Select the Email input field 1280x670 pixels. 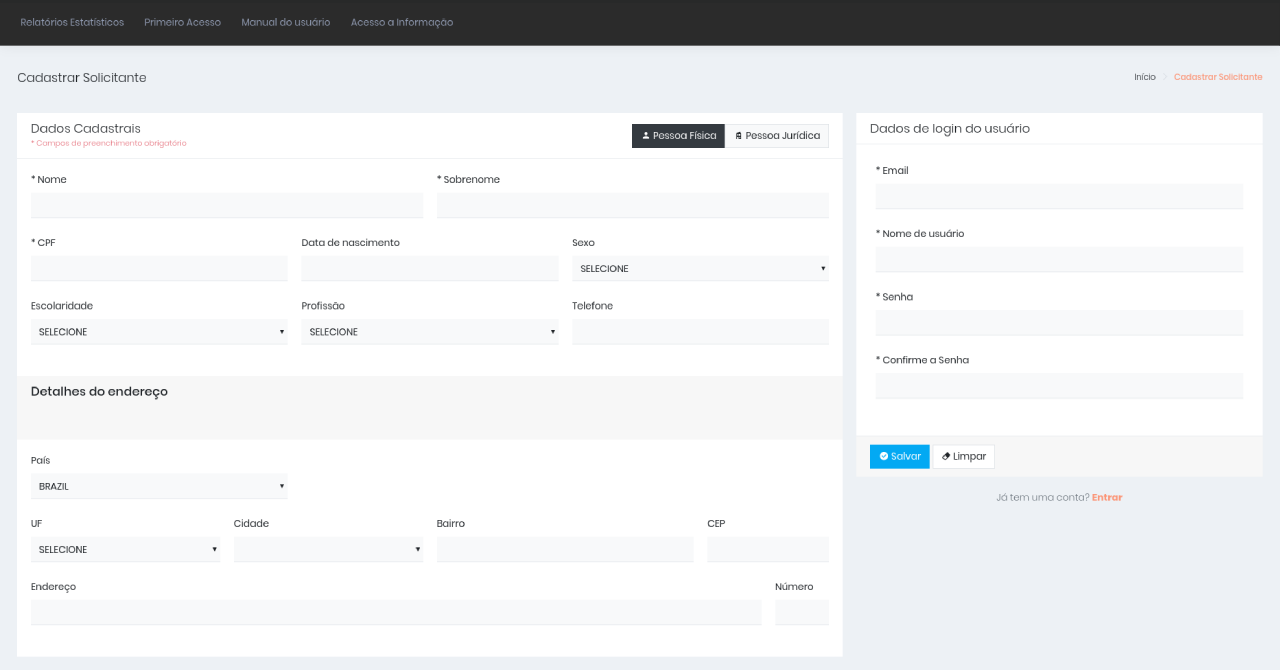pos(1059,197)
